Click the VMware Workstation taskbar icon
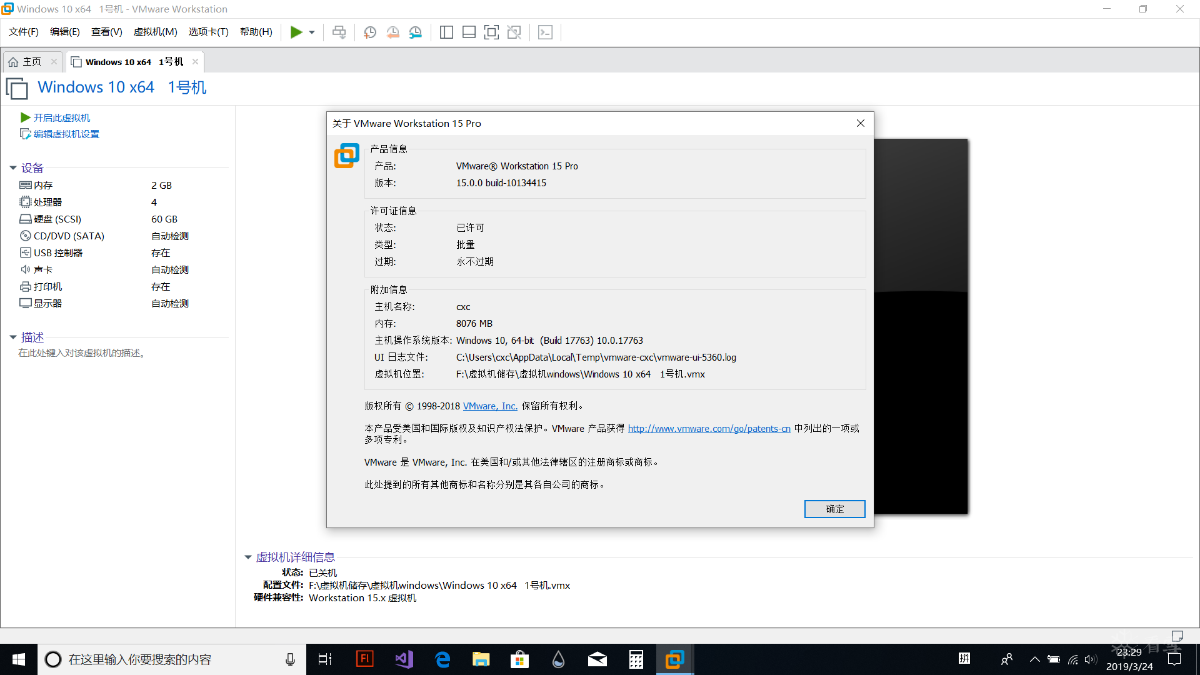1200x675 pixels. click(x=674, y=659)
